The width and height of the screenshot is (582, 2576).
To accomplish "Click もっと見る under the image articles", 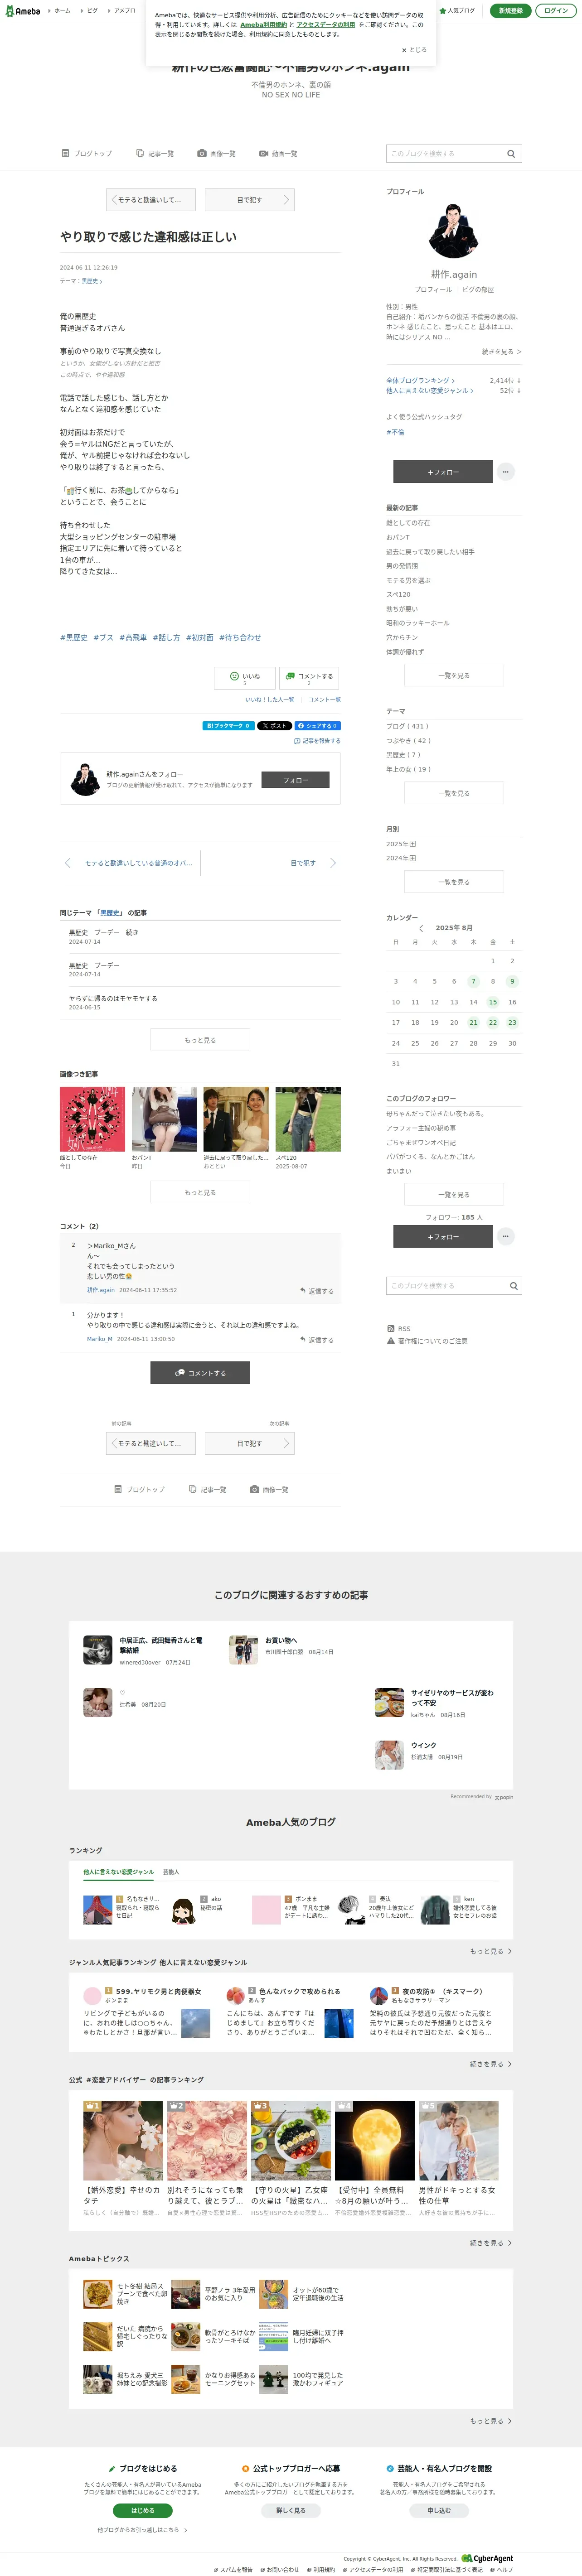I will 200,1192.
